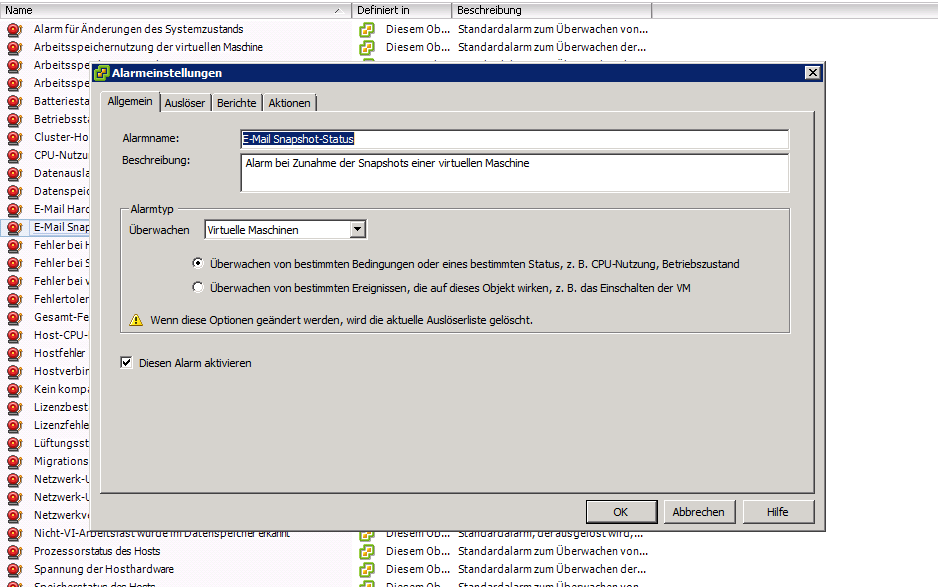This screenshot has width=938, height=587.
Task: Confirm the dialog with OK button
Action: coord(620,511)
